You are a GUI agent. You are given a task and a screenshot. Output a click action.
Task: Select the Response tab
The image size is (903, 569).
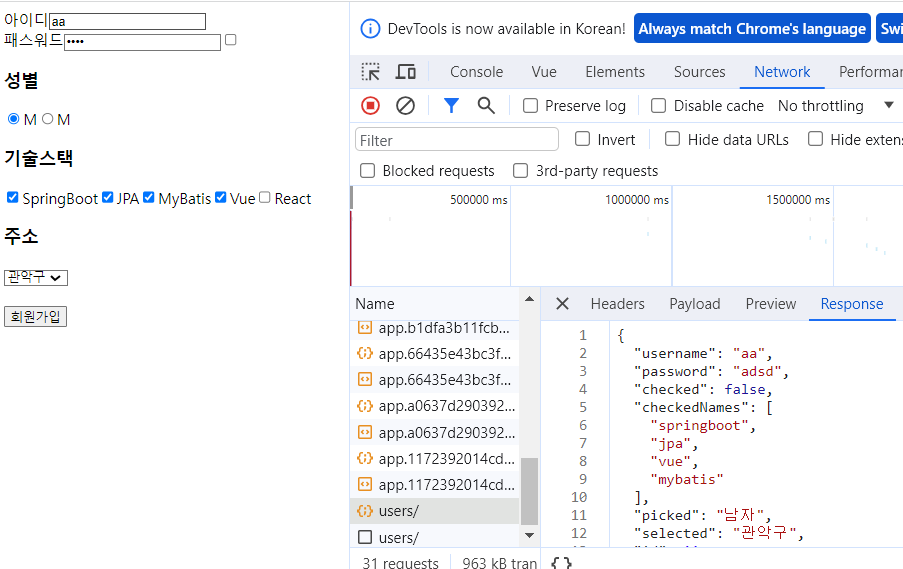click(852, 304)
